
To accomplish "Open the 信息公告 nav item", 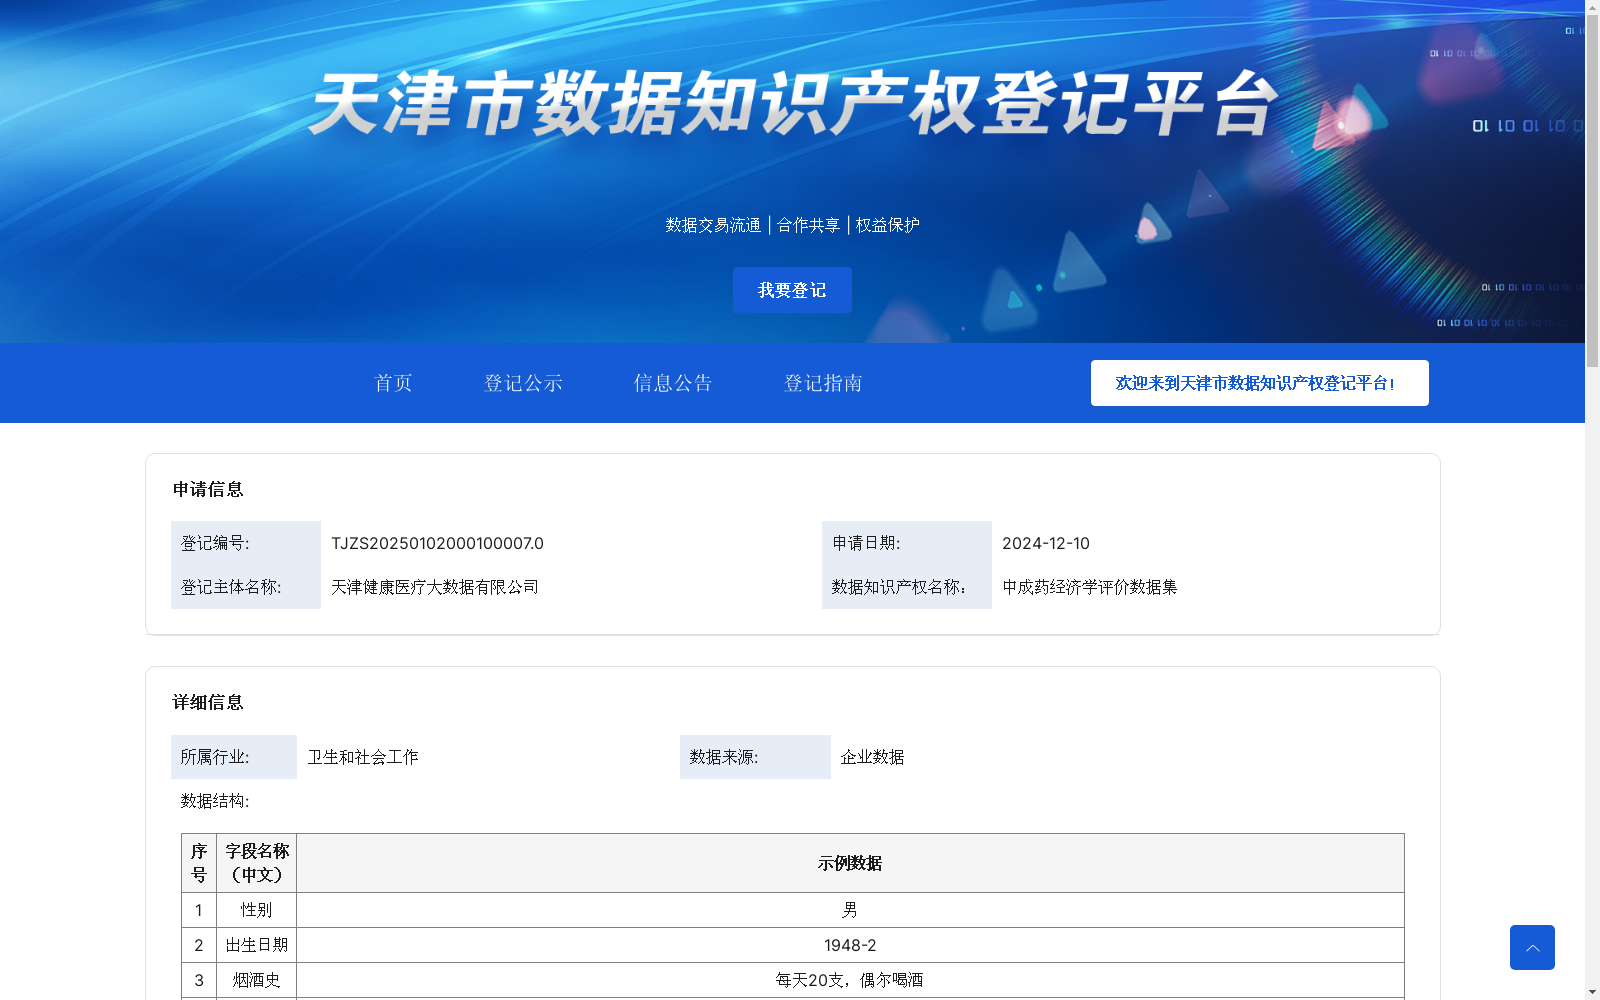I will tap(673, 383).
